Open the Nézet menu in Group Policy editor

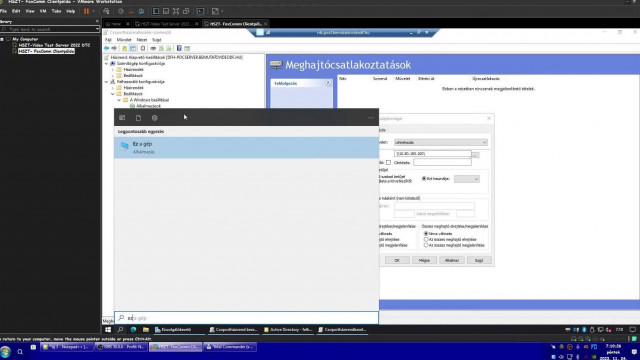coord(142,40)
